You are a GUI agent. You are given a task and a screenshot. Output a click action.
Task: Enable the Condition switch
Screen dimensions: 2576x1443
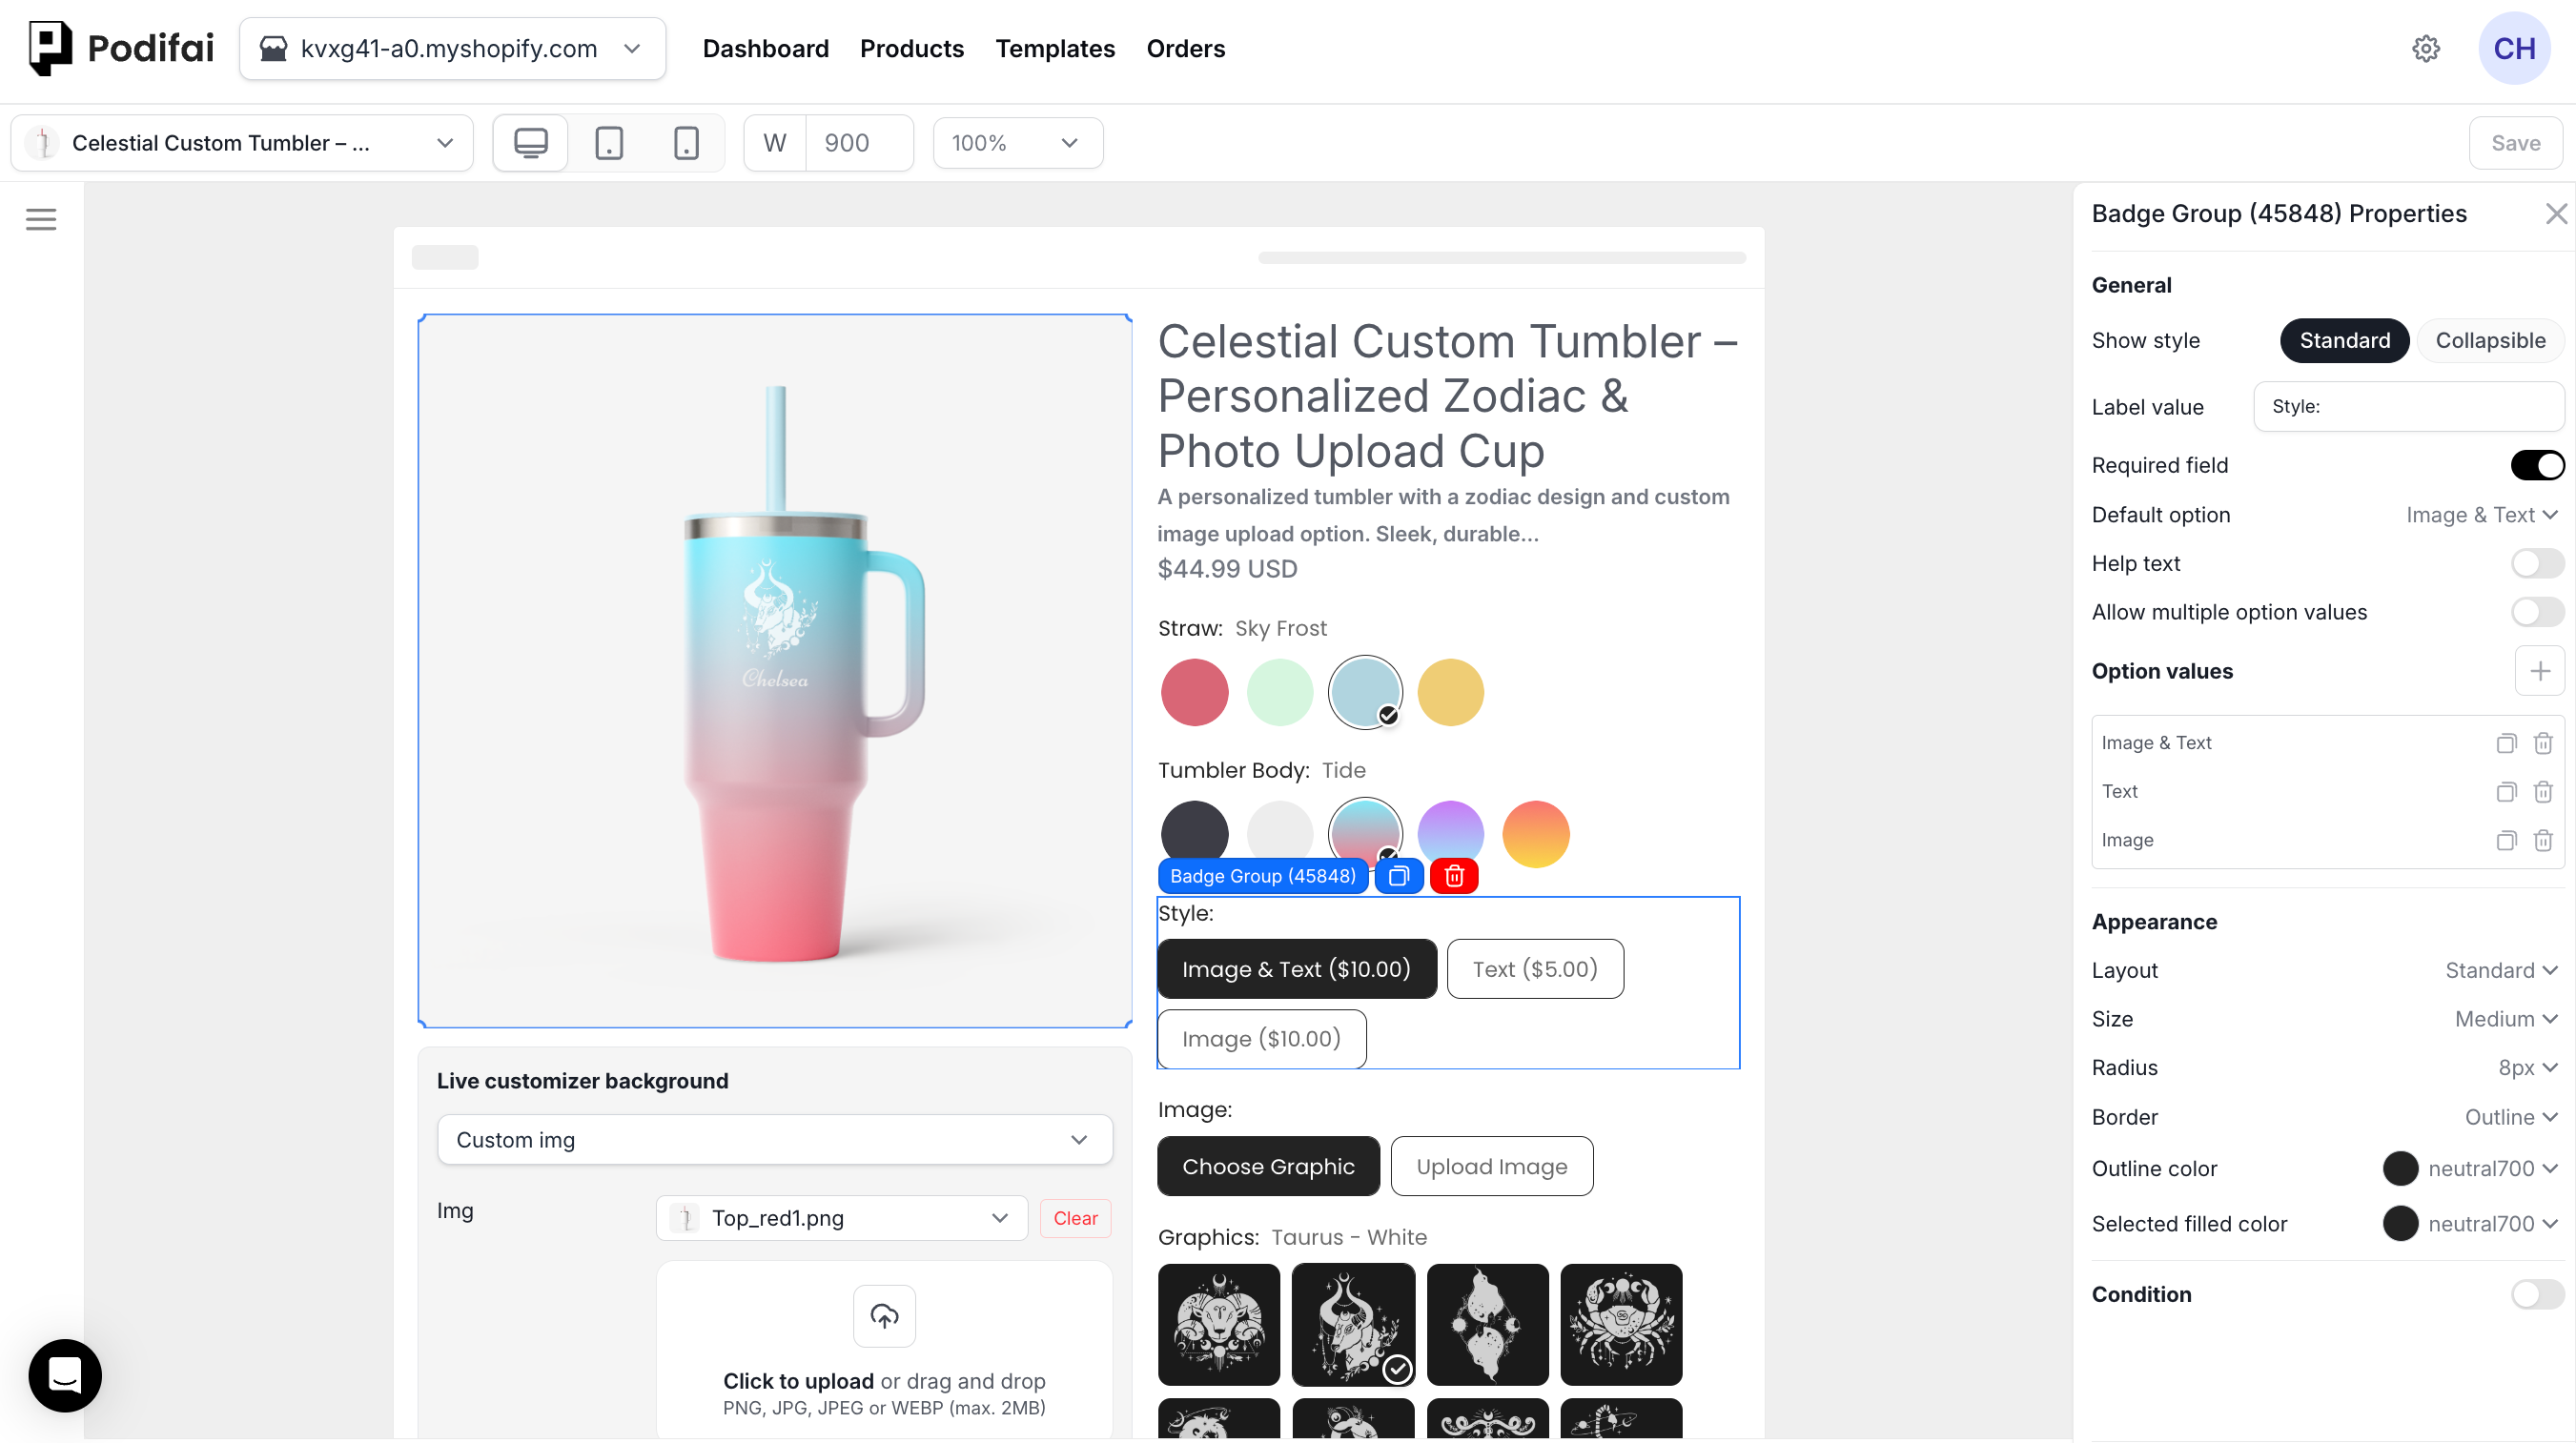pyautogui.click(x=2537, y=1294)
